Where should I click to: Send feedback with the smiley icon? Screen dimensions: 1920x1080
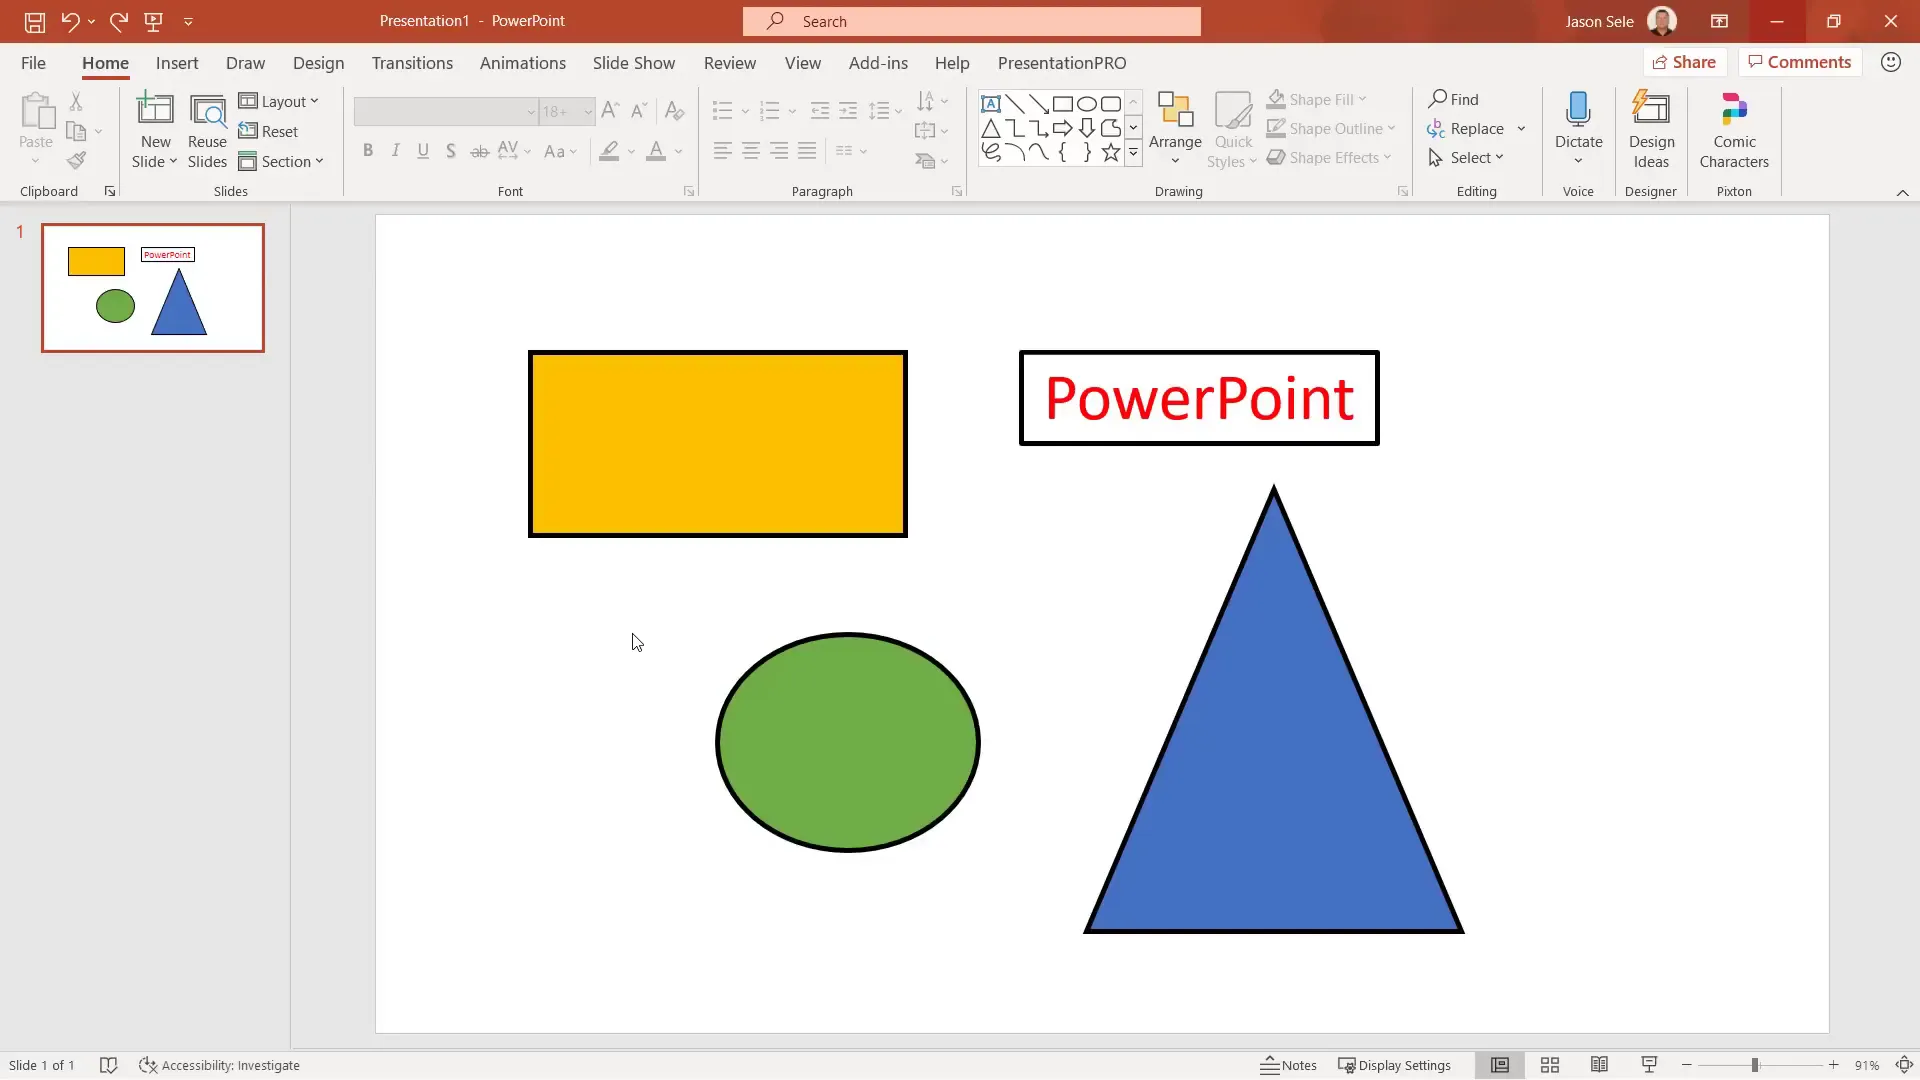point(1890,62)
